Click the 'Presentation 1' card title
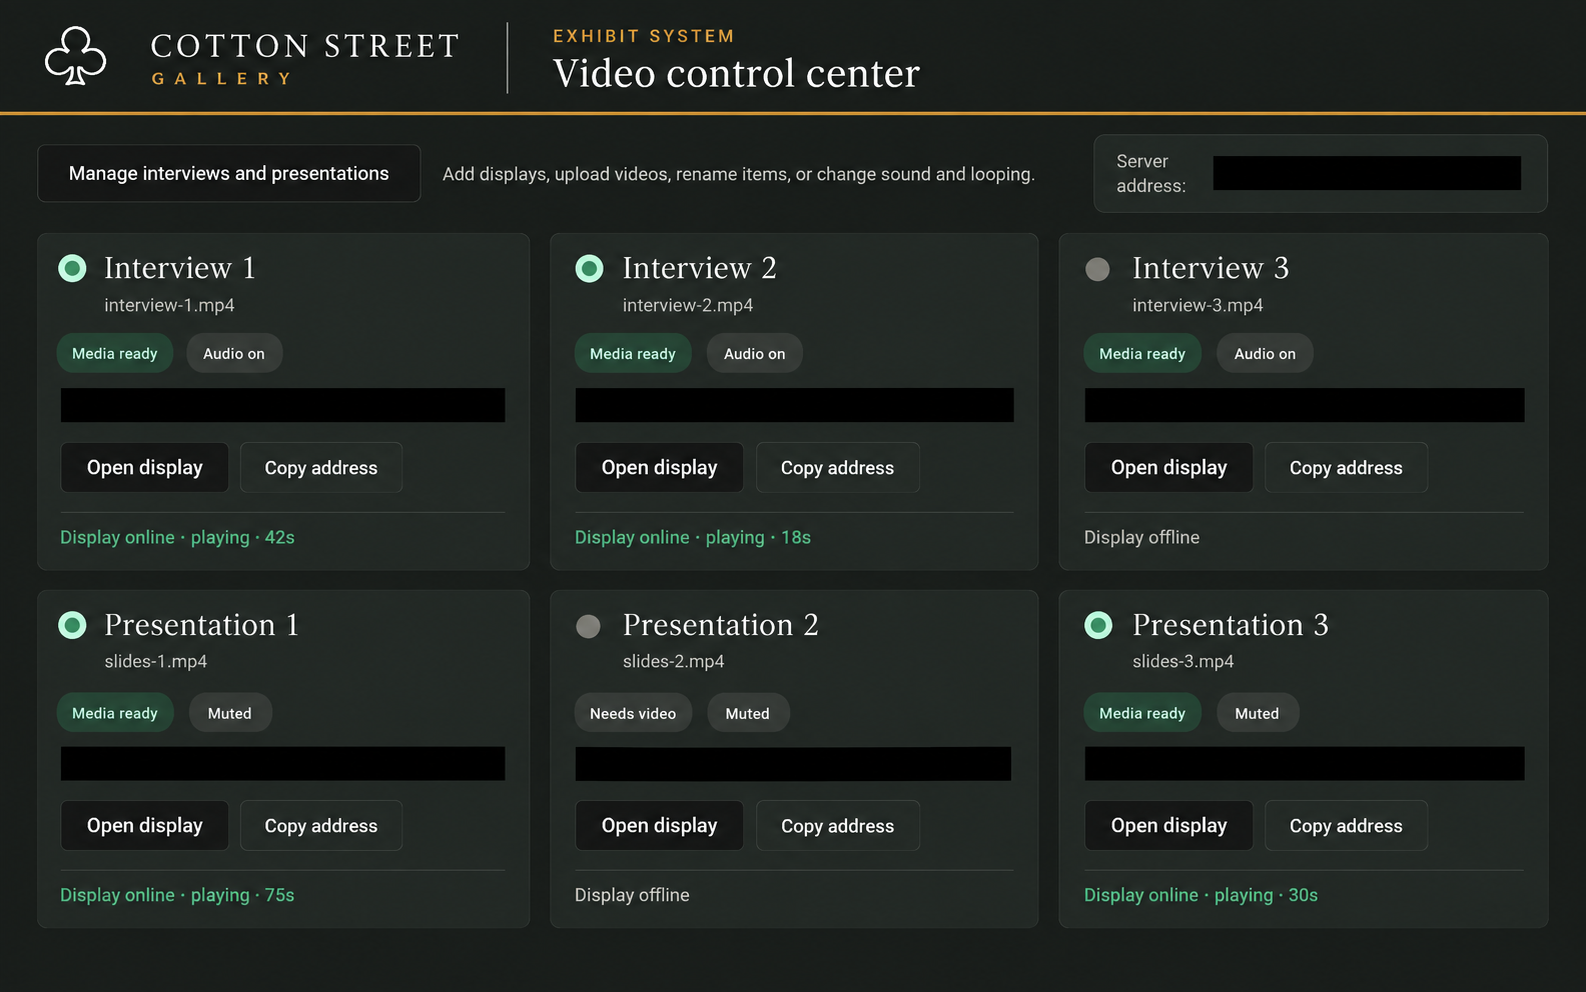The image size is (1586, 992). (201, 625)
